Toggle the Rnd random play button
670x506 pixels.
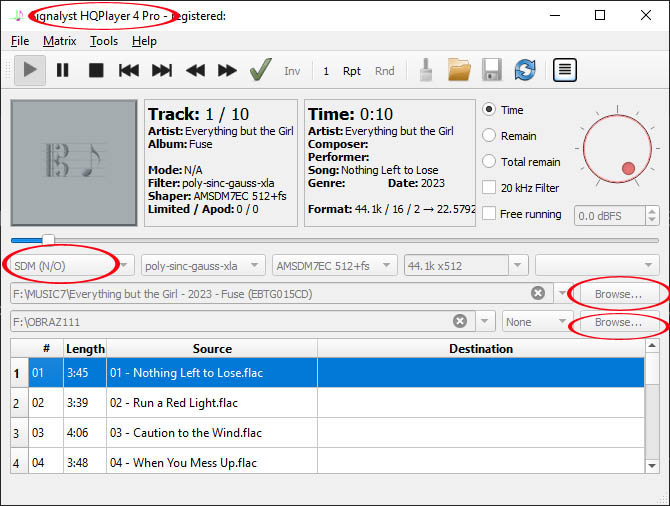click(385, 71)
